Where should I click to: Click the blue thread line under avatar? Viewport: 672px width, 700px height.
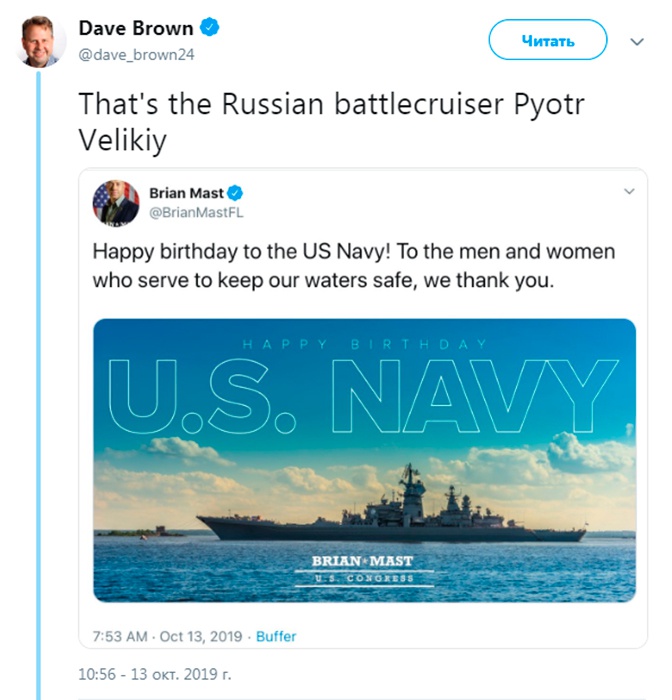tap(38, 385)
